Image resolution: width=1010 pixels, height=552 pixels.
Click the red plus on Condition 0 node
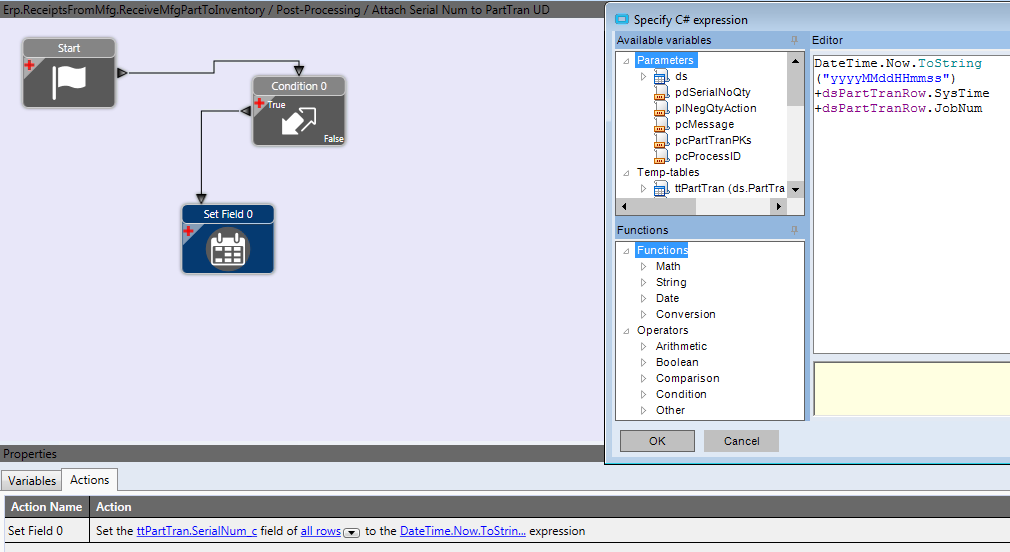click(x=260, y=103)
